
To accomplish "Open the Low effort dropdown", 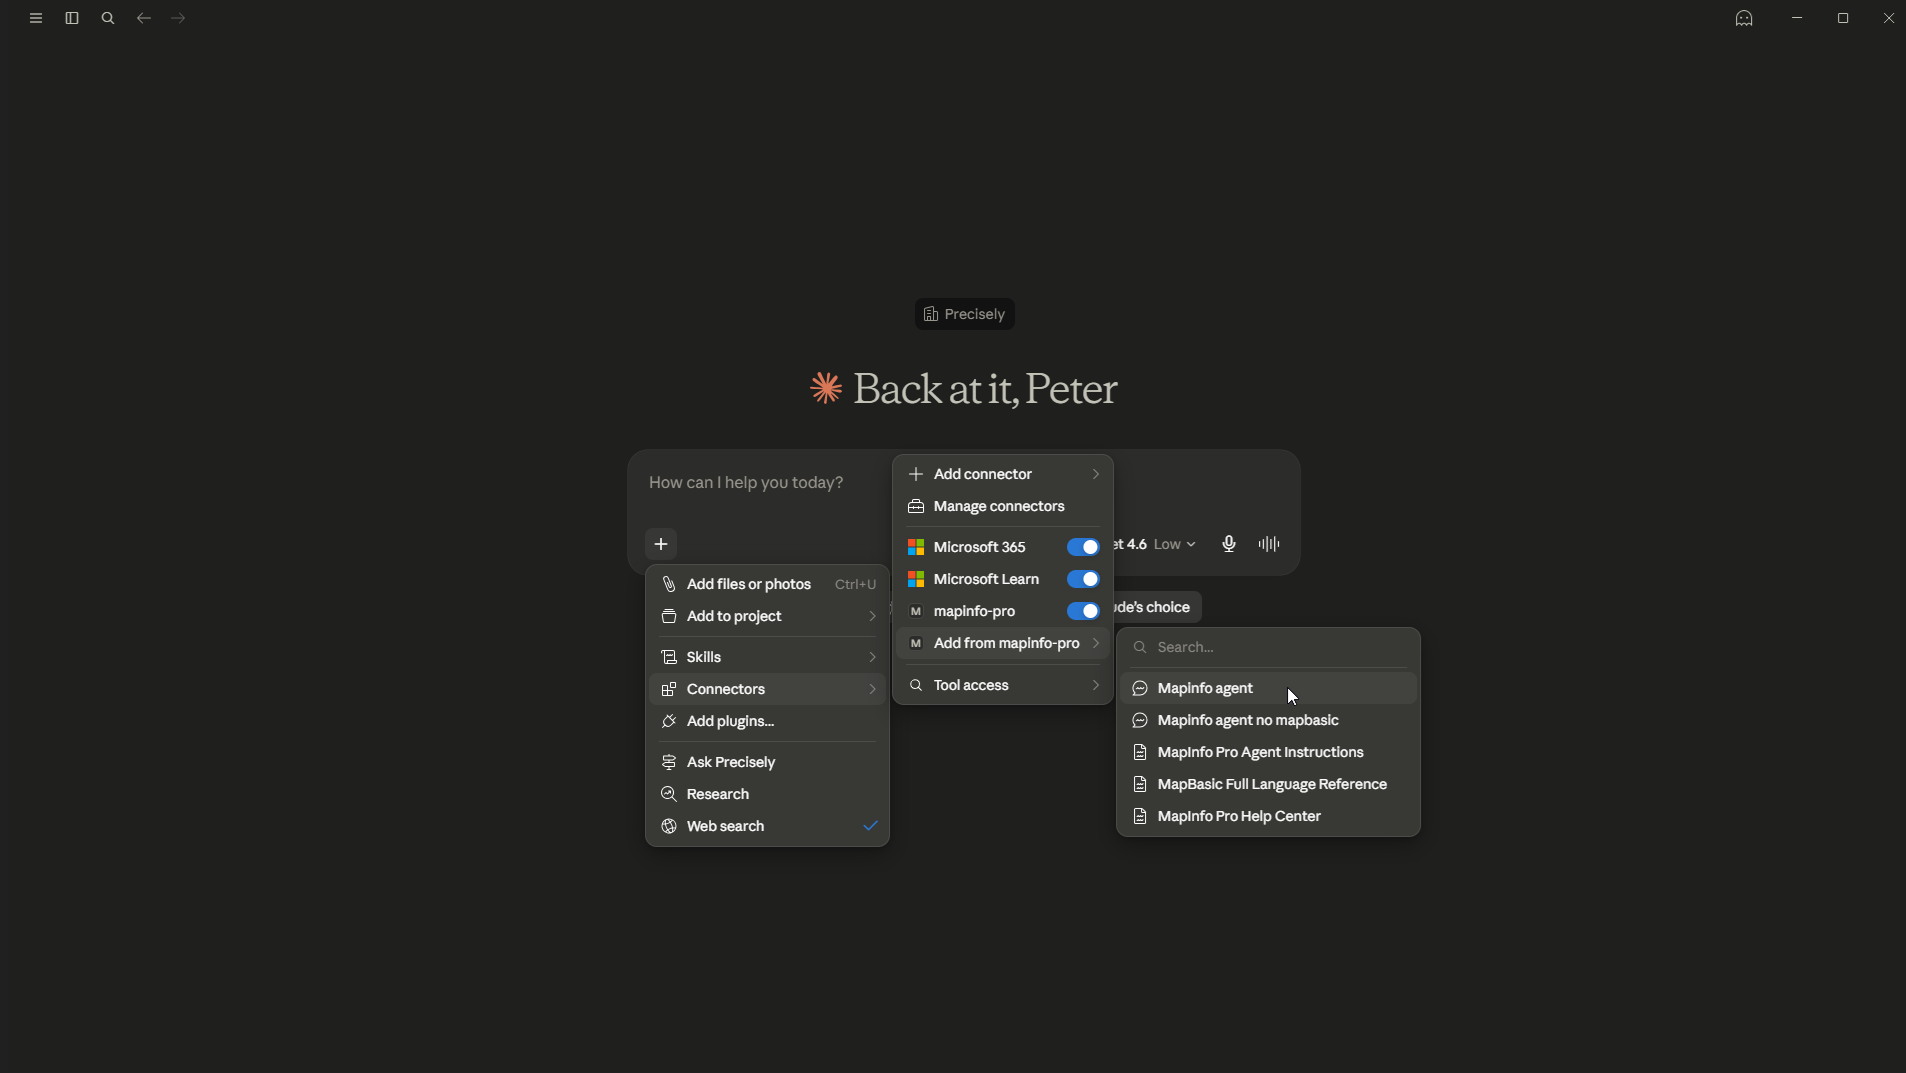I will [x=1174, y=544].
